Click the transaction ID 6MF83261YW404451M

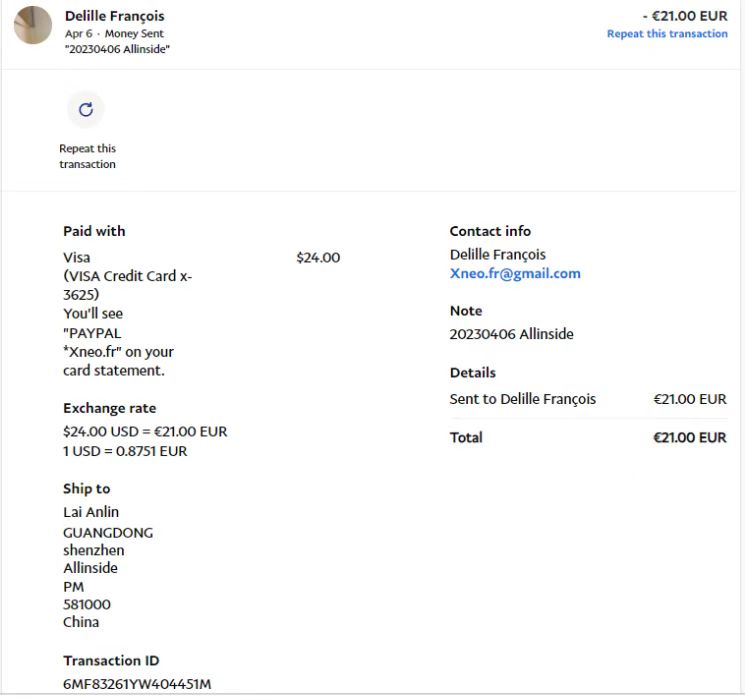137,684
